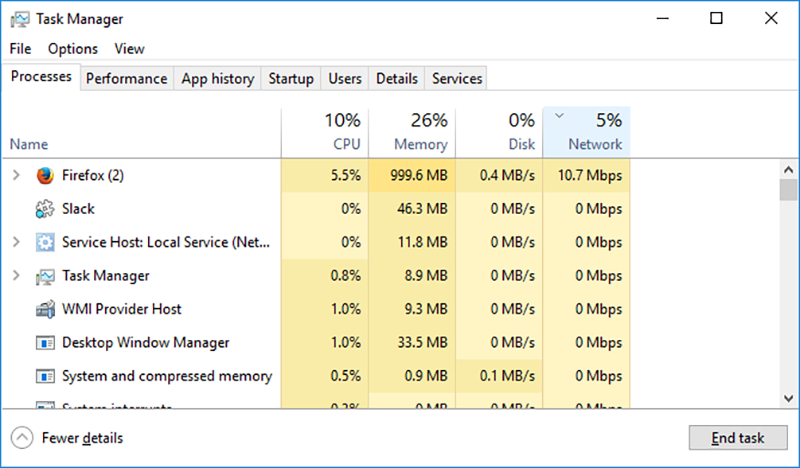Expand the Task Manager process group
The image size is (800, 468).
pyautogui.click(x=15, y=276)
